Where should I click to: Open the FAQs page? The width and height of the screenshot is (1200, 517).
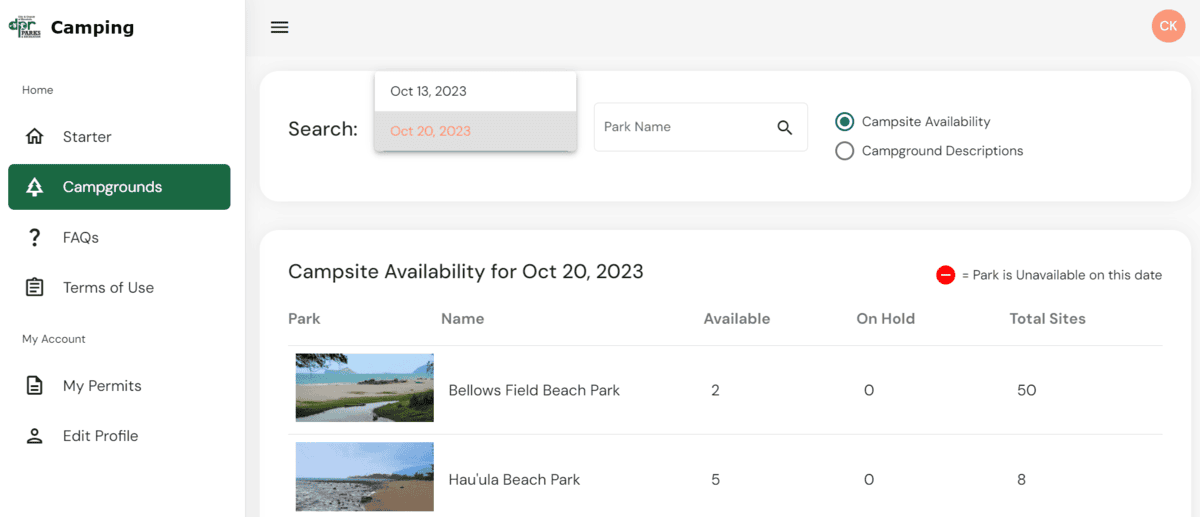[x=119, y=238]
